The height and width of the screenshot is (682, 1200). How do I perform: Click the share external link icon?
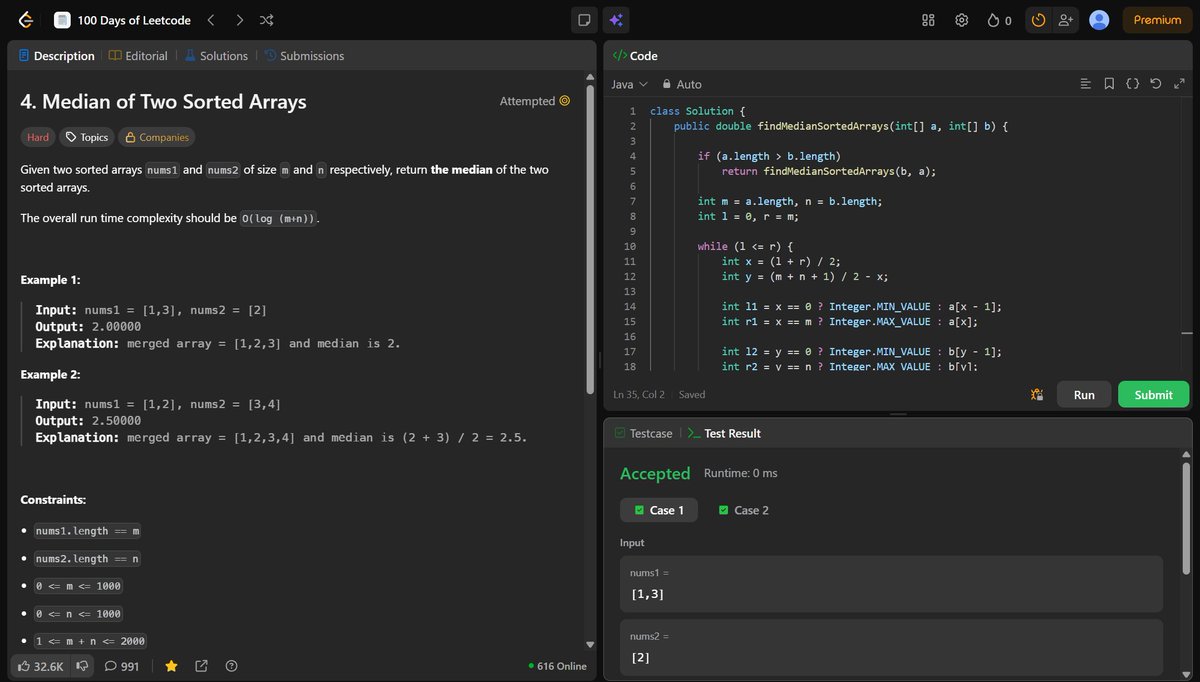[x=201, y=666]
